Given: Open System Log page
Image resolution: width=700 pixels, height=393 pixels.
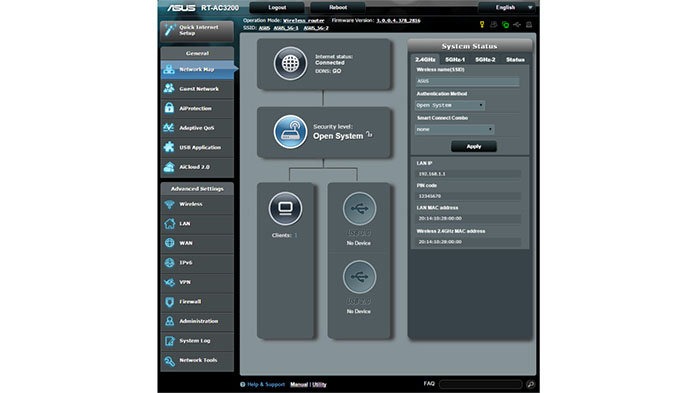Looking at the screenshot, I should (197, 341).
